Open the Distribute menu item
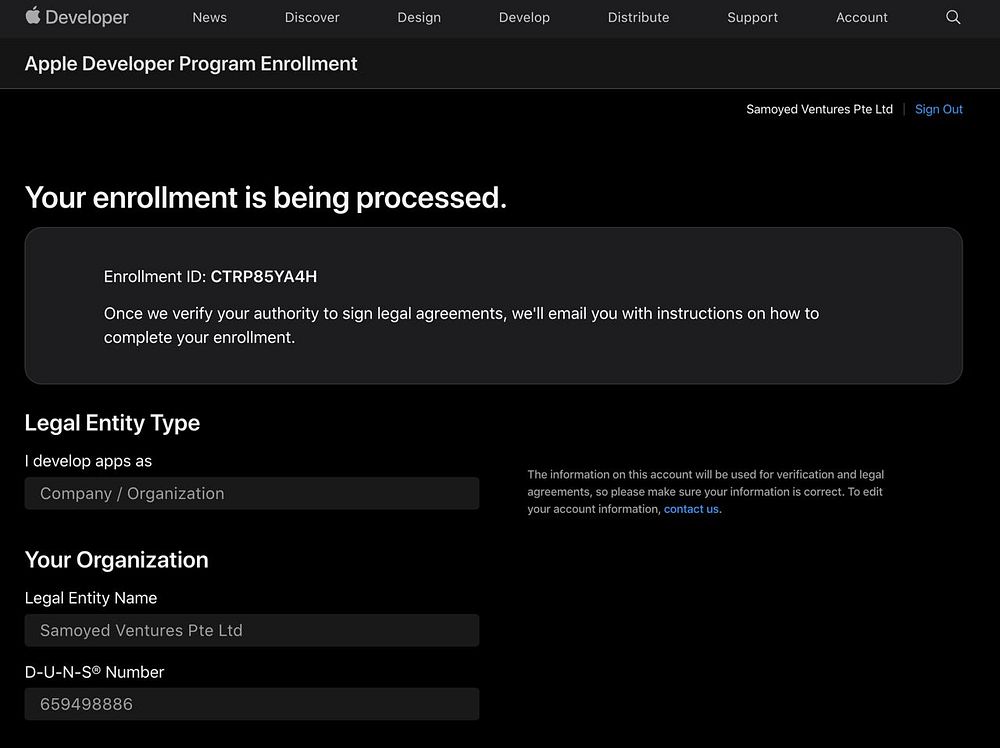Viewport: 1000px width, 748px height. (638, 17)
